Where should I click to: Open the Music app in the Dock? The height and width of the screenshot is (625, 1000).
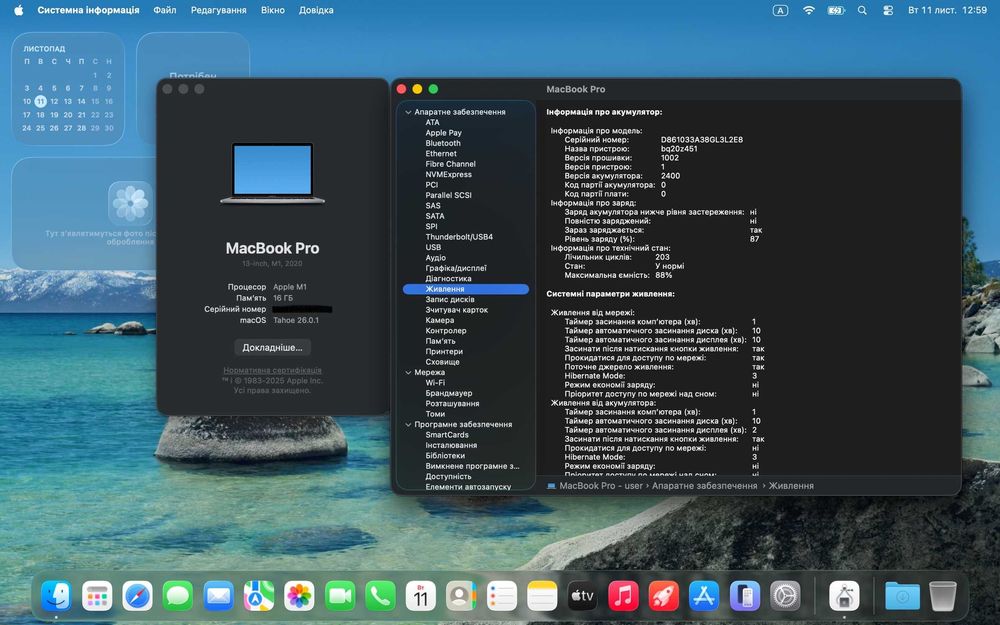tap(623, 596)
